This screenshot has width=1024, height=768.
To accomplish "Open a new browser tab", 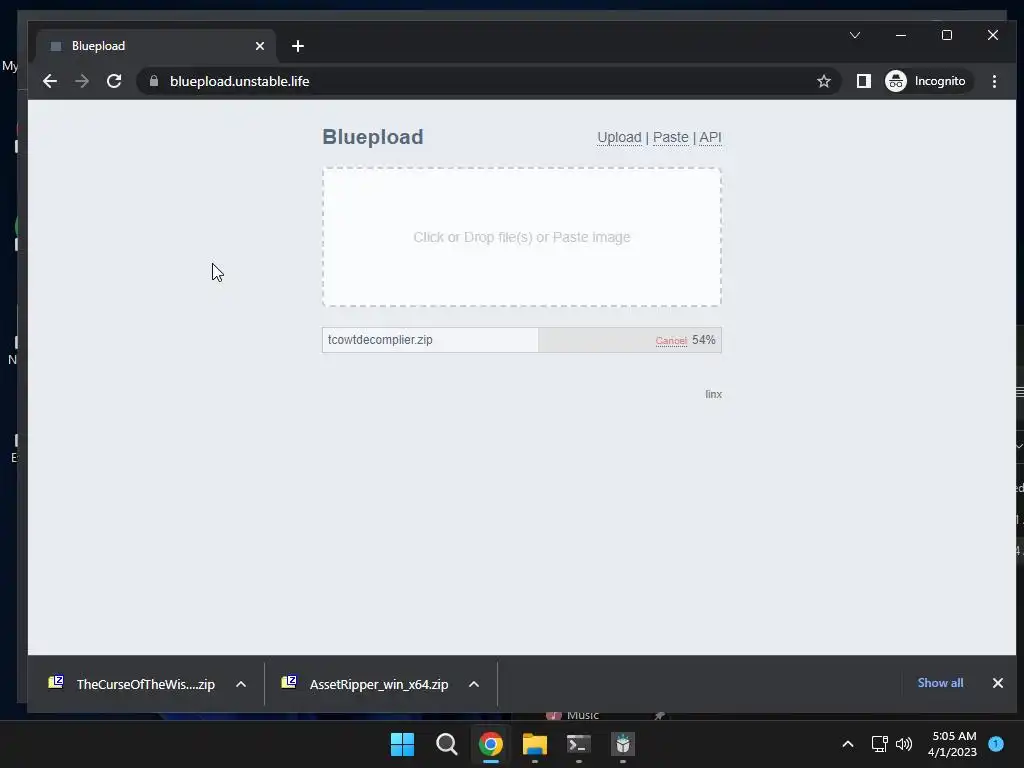I will point(298,46).
